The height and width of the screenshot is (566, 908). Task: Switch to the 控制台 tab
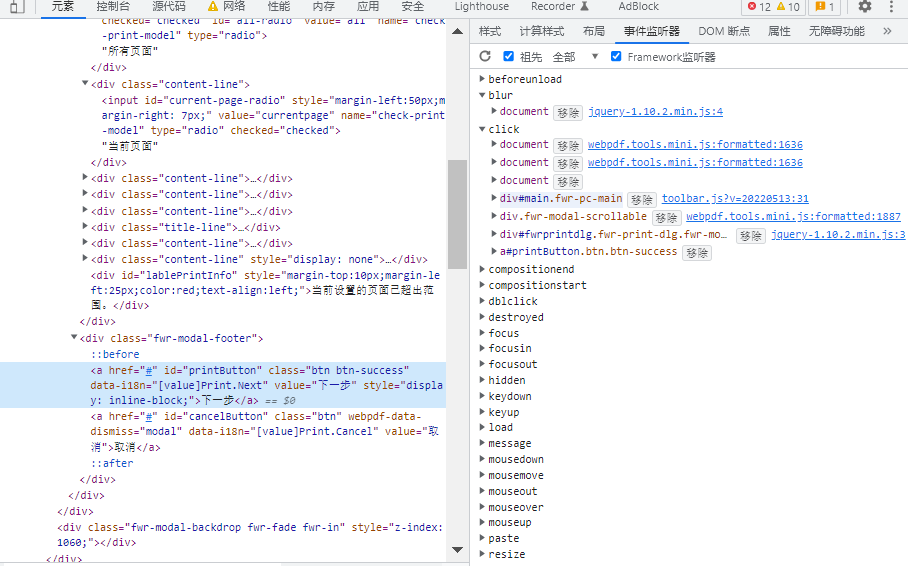113,6
